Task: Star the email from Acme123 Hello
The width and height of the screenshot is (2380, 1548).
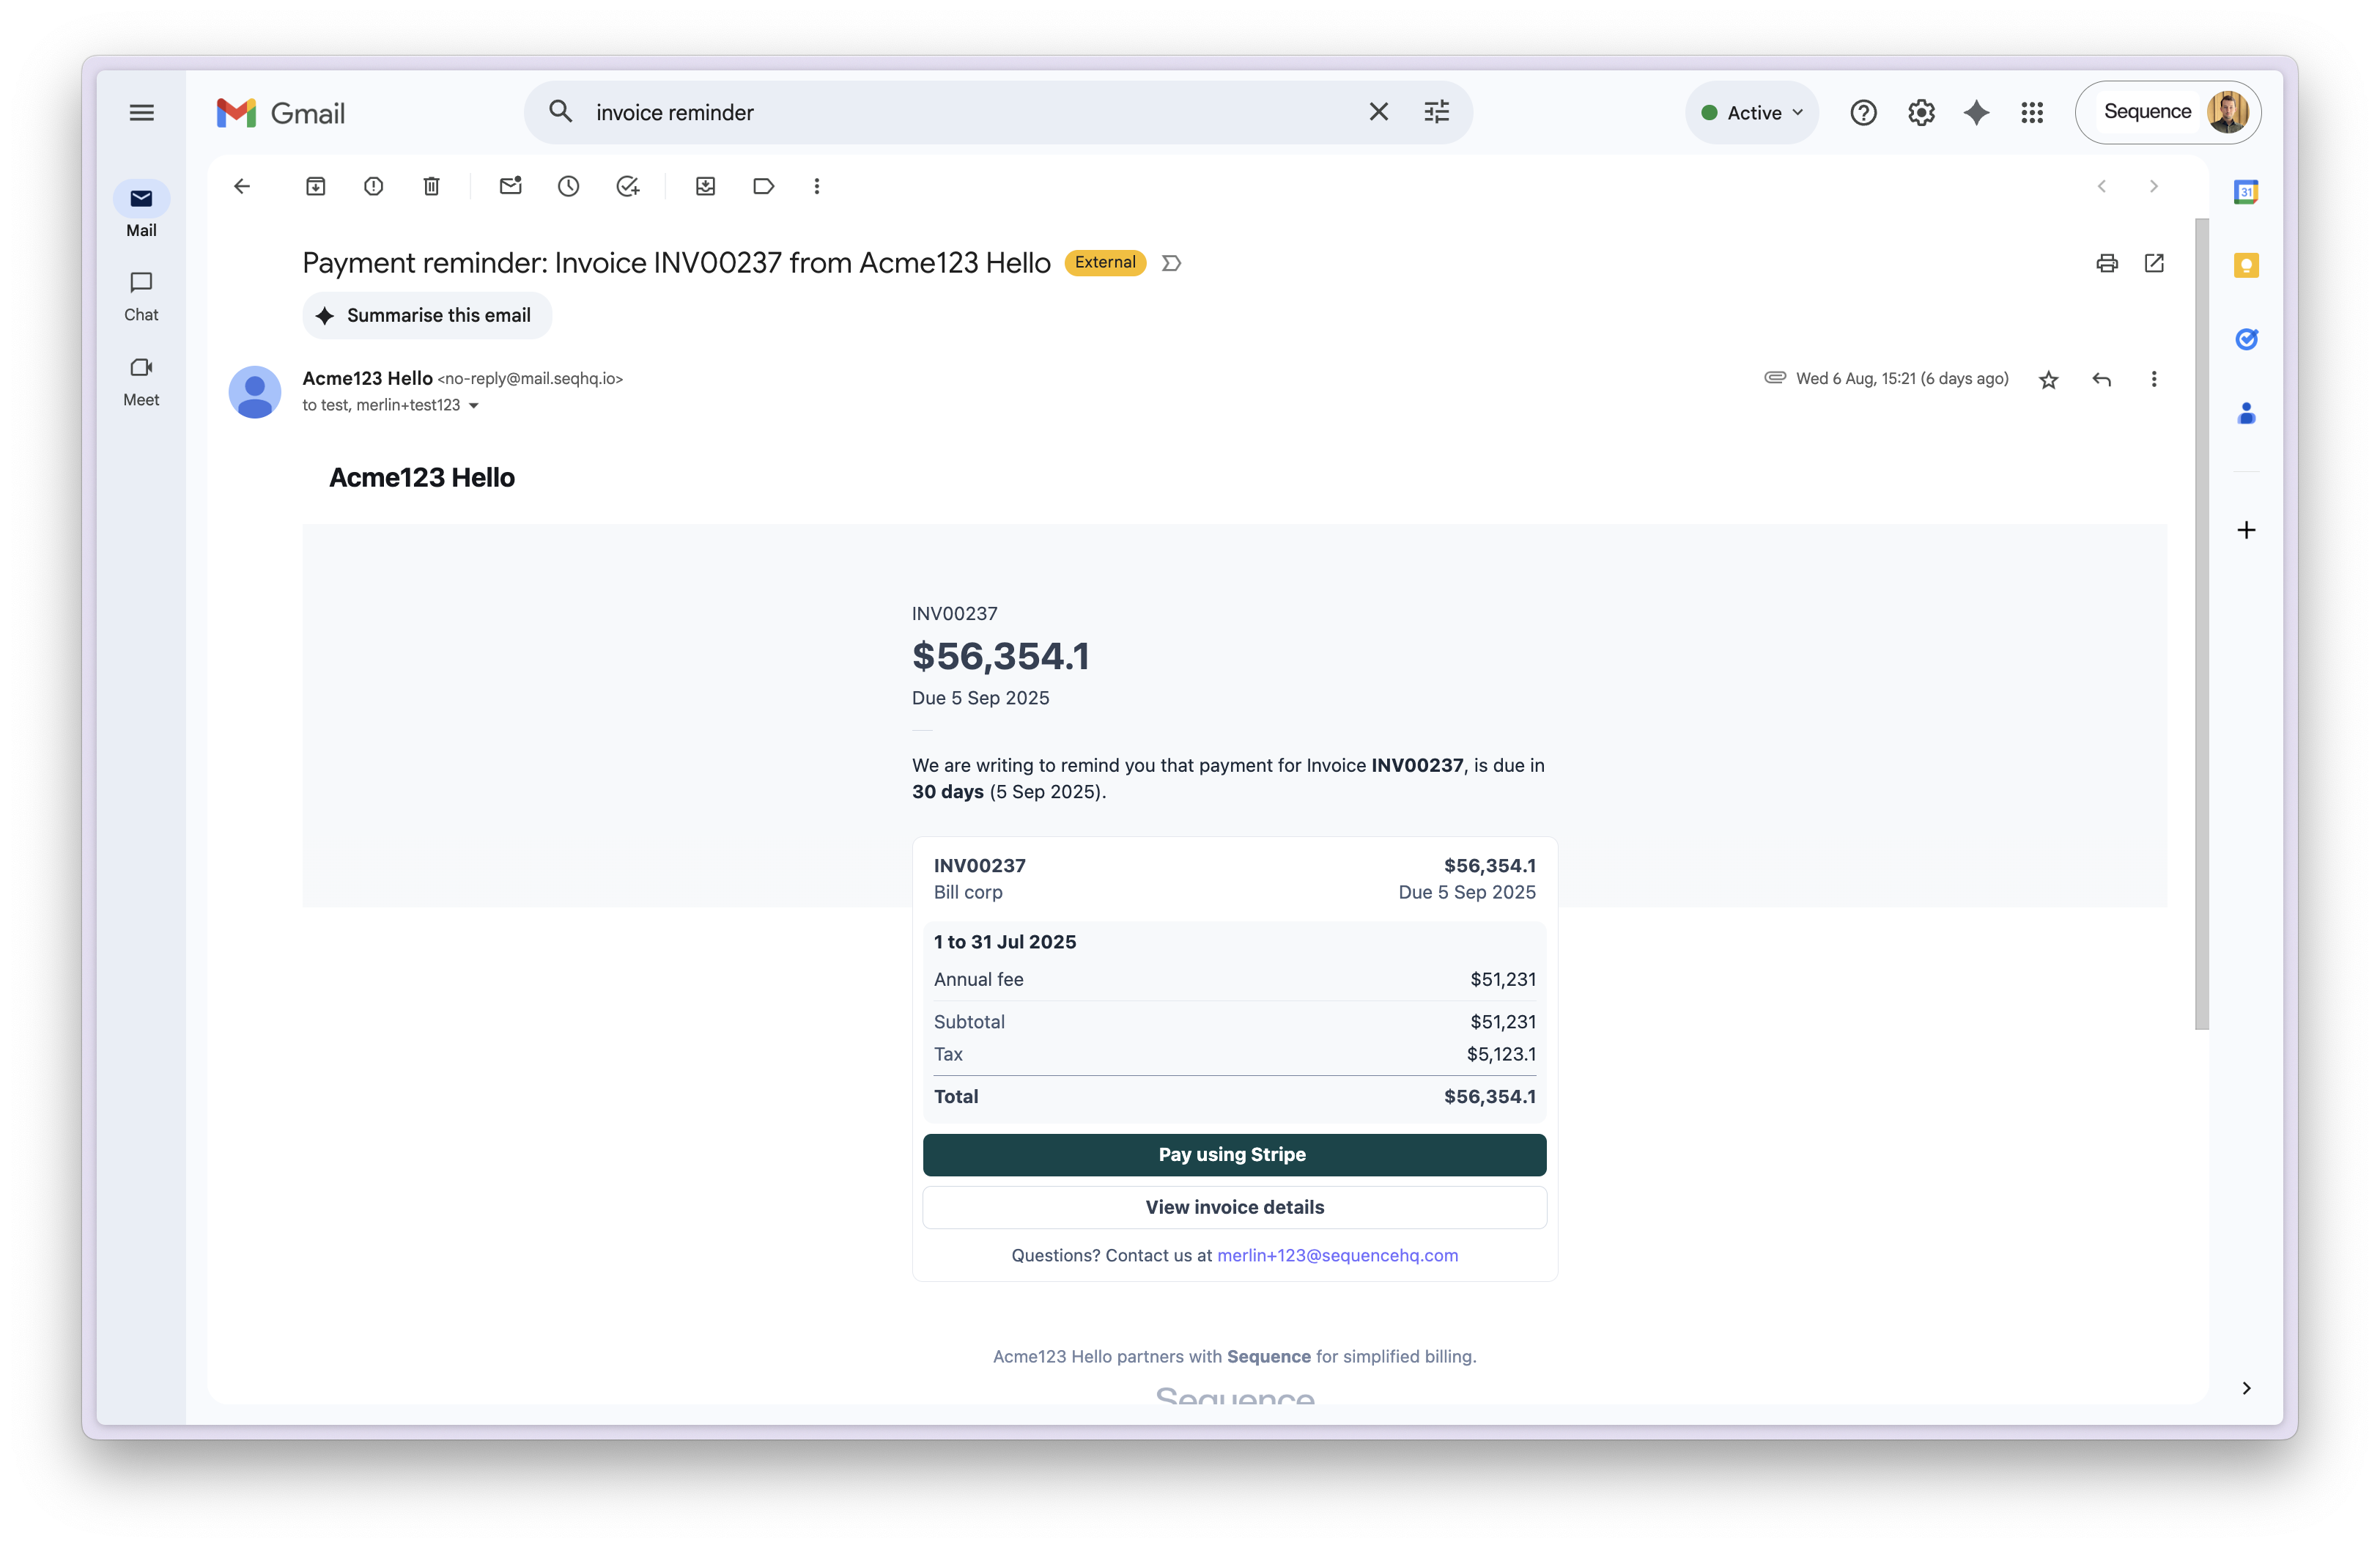Action: [x=2048, y=380]
